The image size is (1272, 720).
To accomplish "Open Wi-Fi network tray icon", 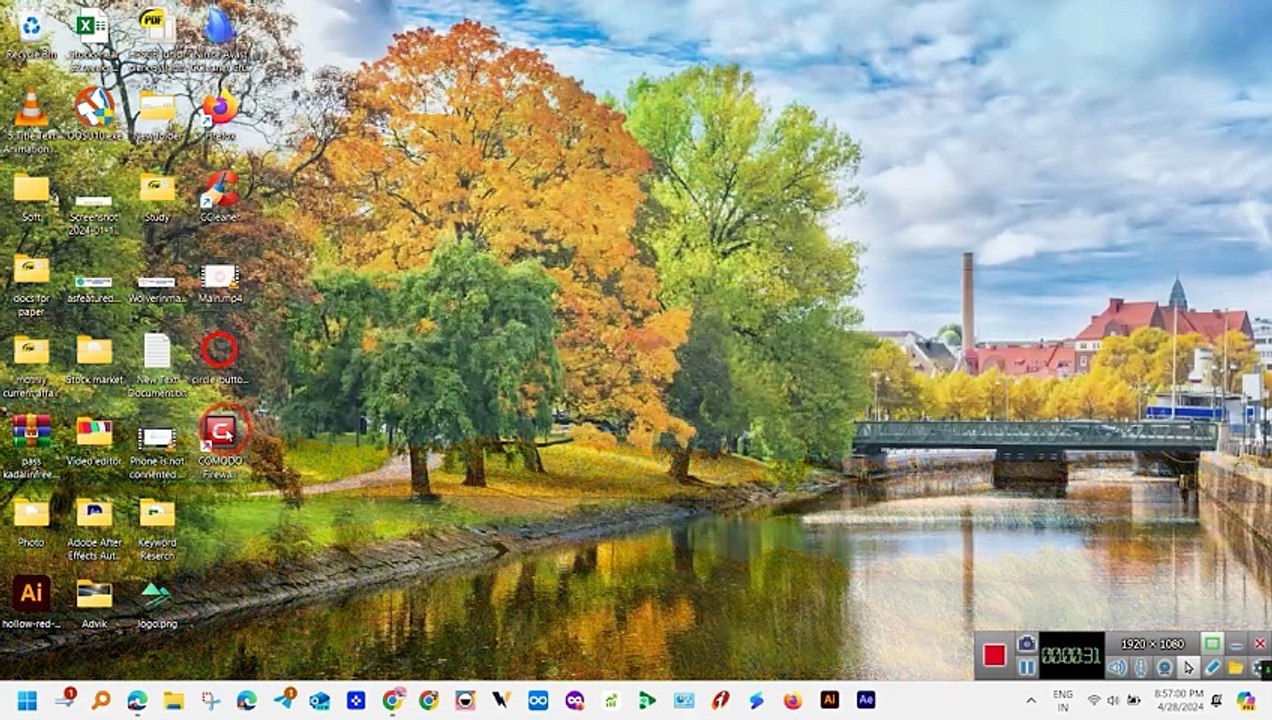I will (1094, 700).
